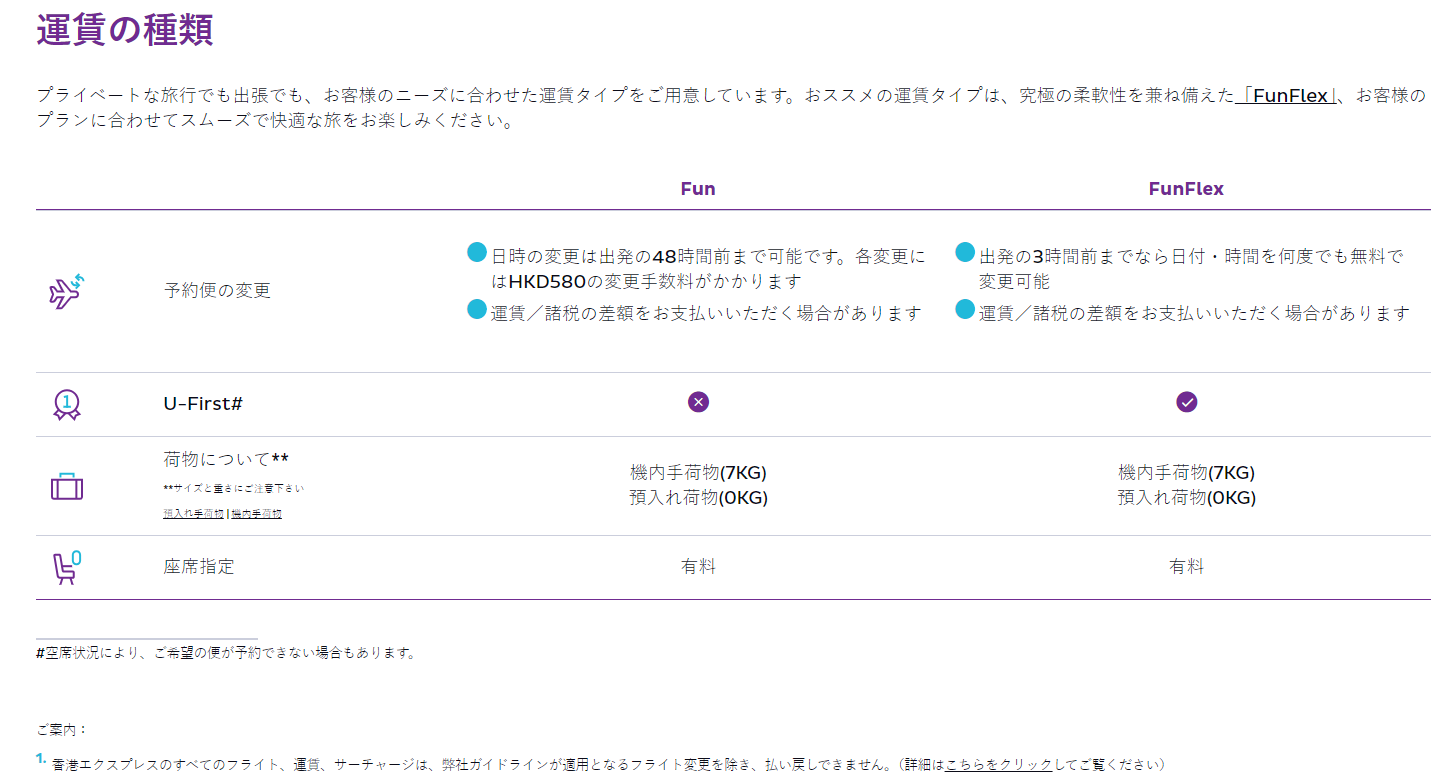Viewport: 1444px width, 783px height.
Task: Click the purple suitcase baggage icon
Action: pos(66,487)
